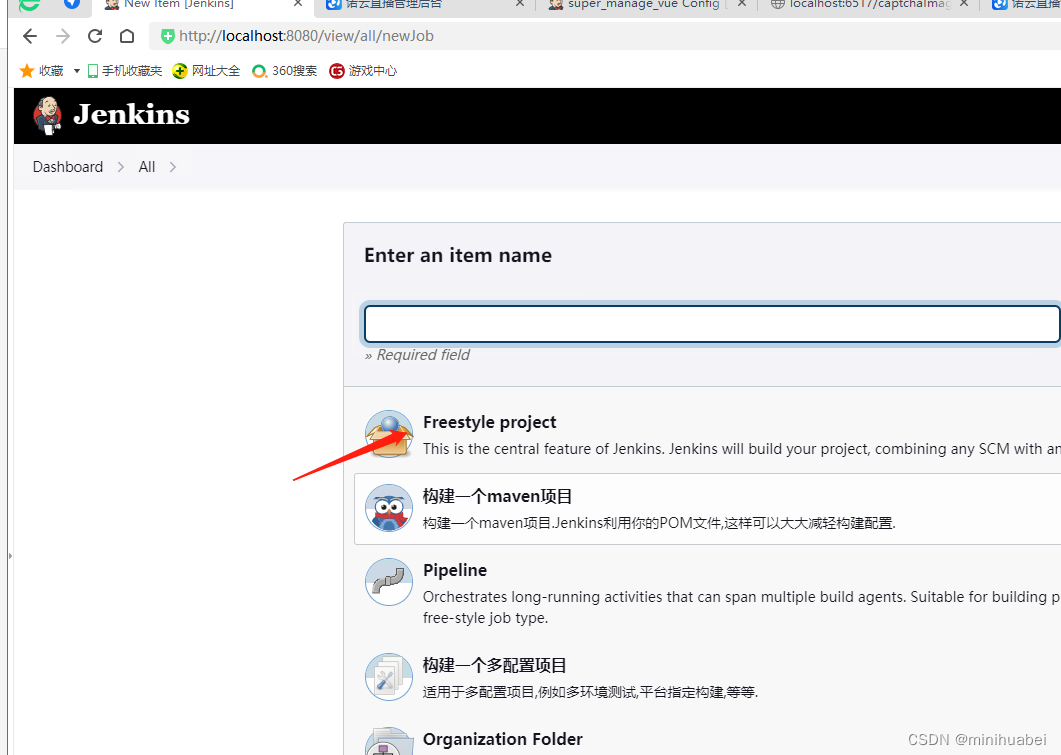Focus the item name input field

pyautogui.click(x=712, y=324)
